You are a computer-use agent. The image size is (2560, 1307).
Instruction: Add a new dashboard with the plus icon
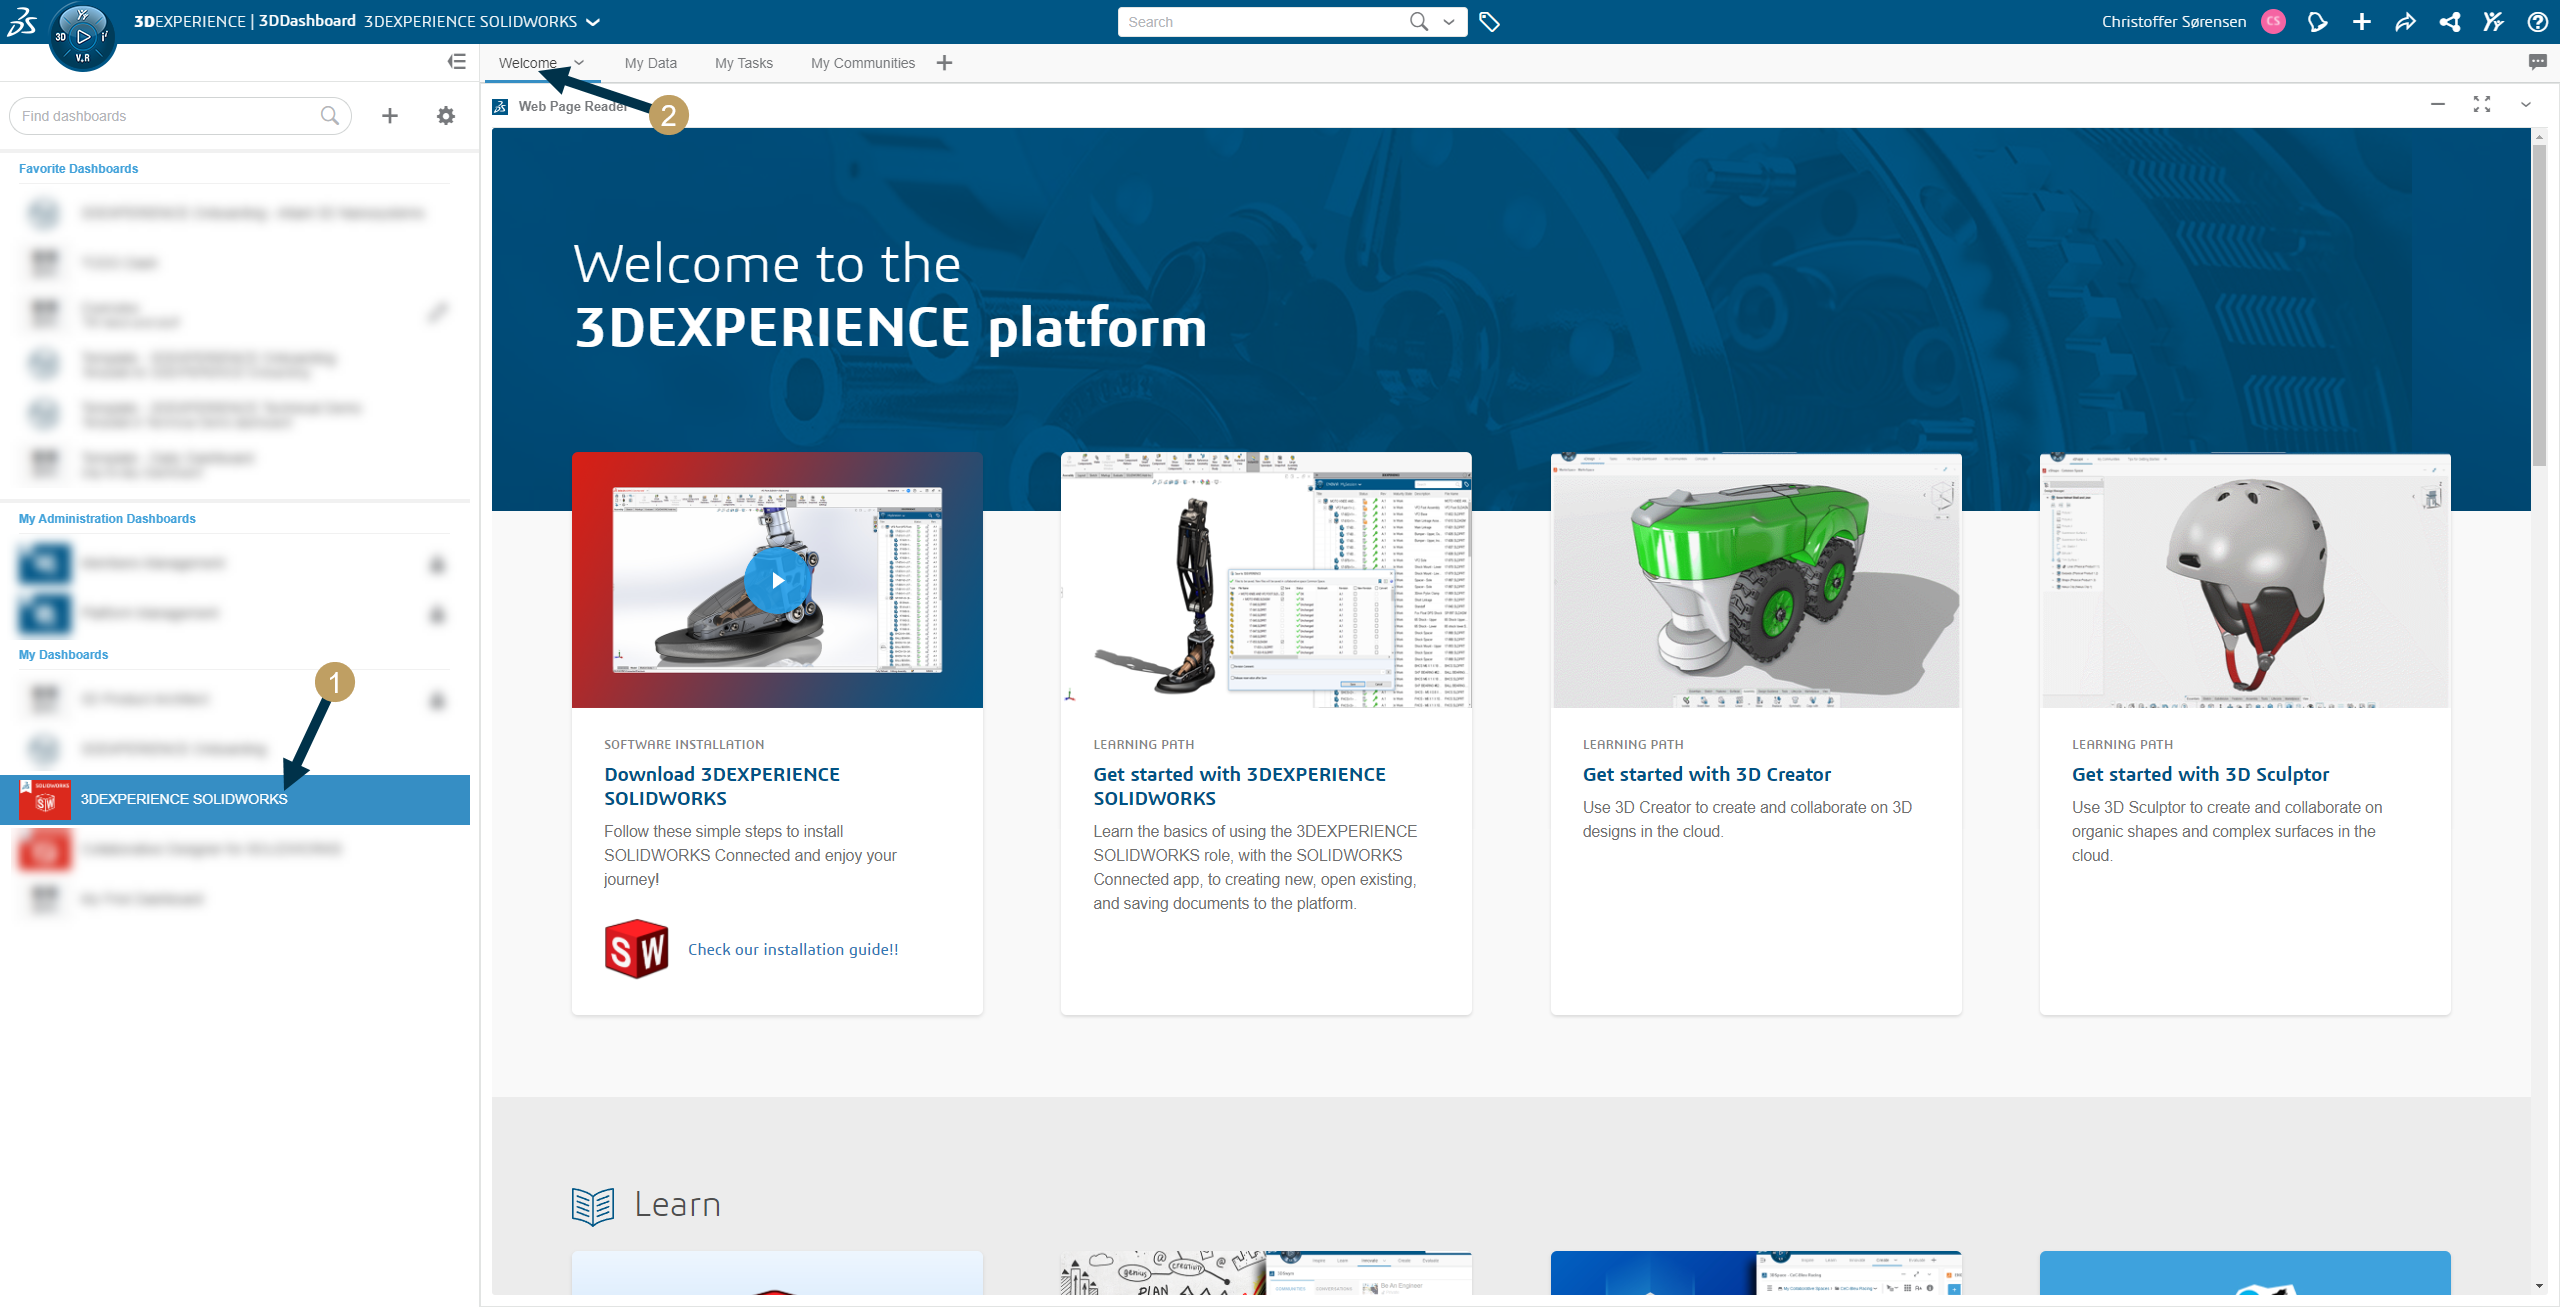click(x=390, y=116)
